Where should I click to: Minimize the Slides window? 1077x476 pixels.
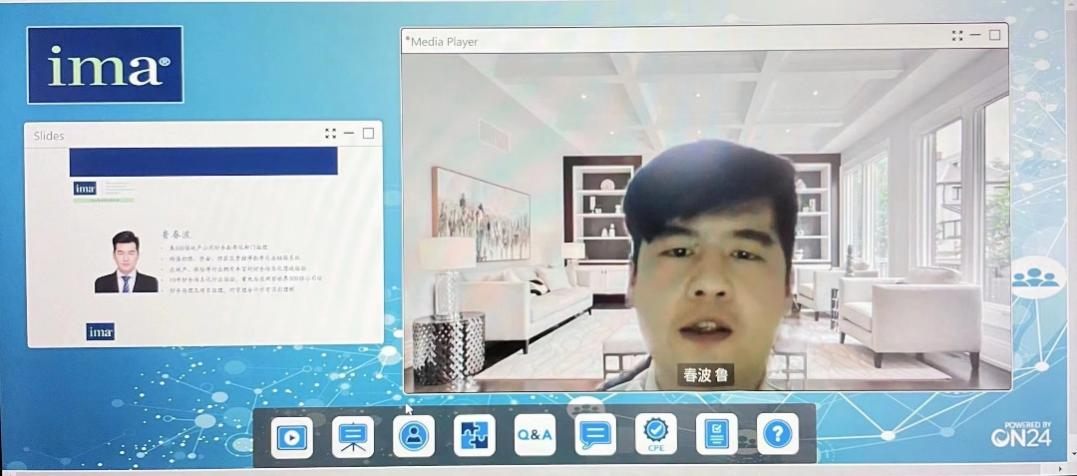pos(349,133)
